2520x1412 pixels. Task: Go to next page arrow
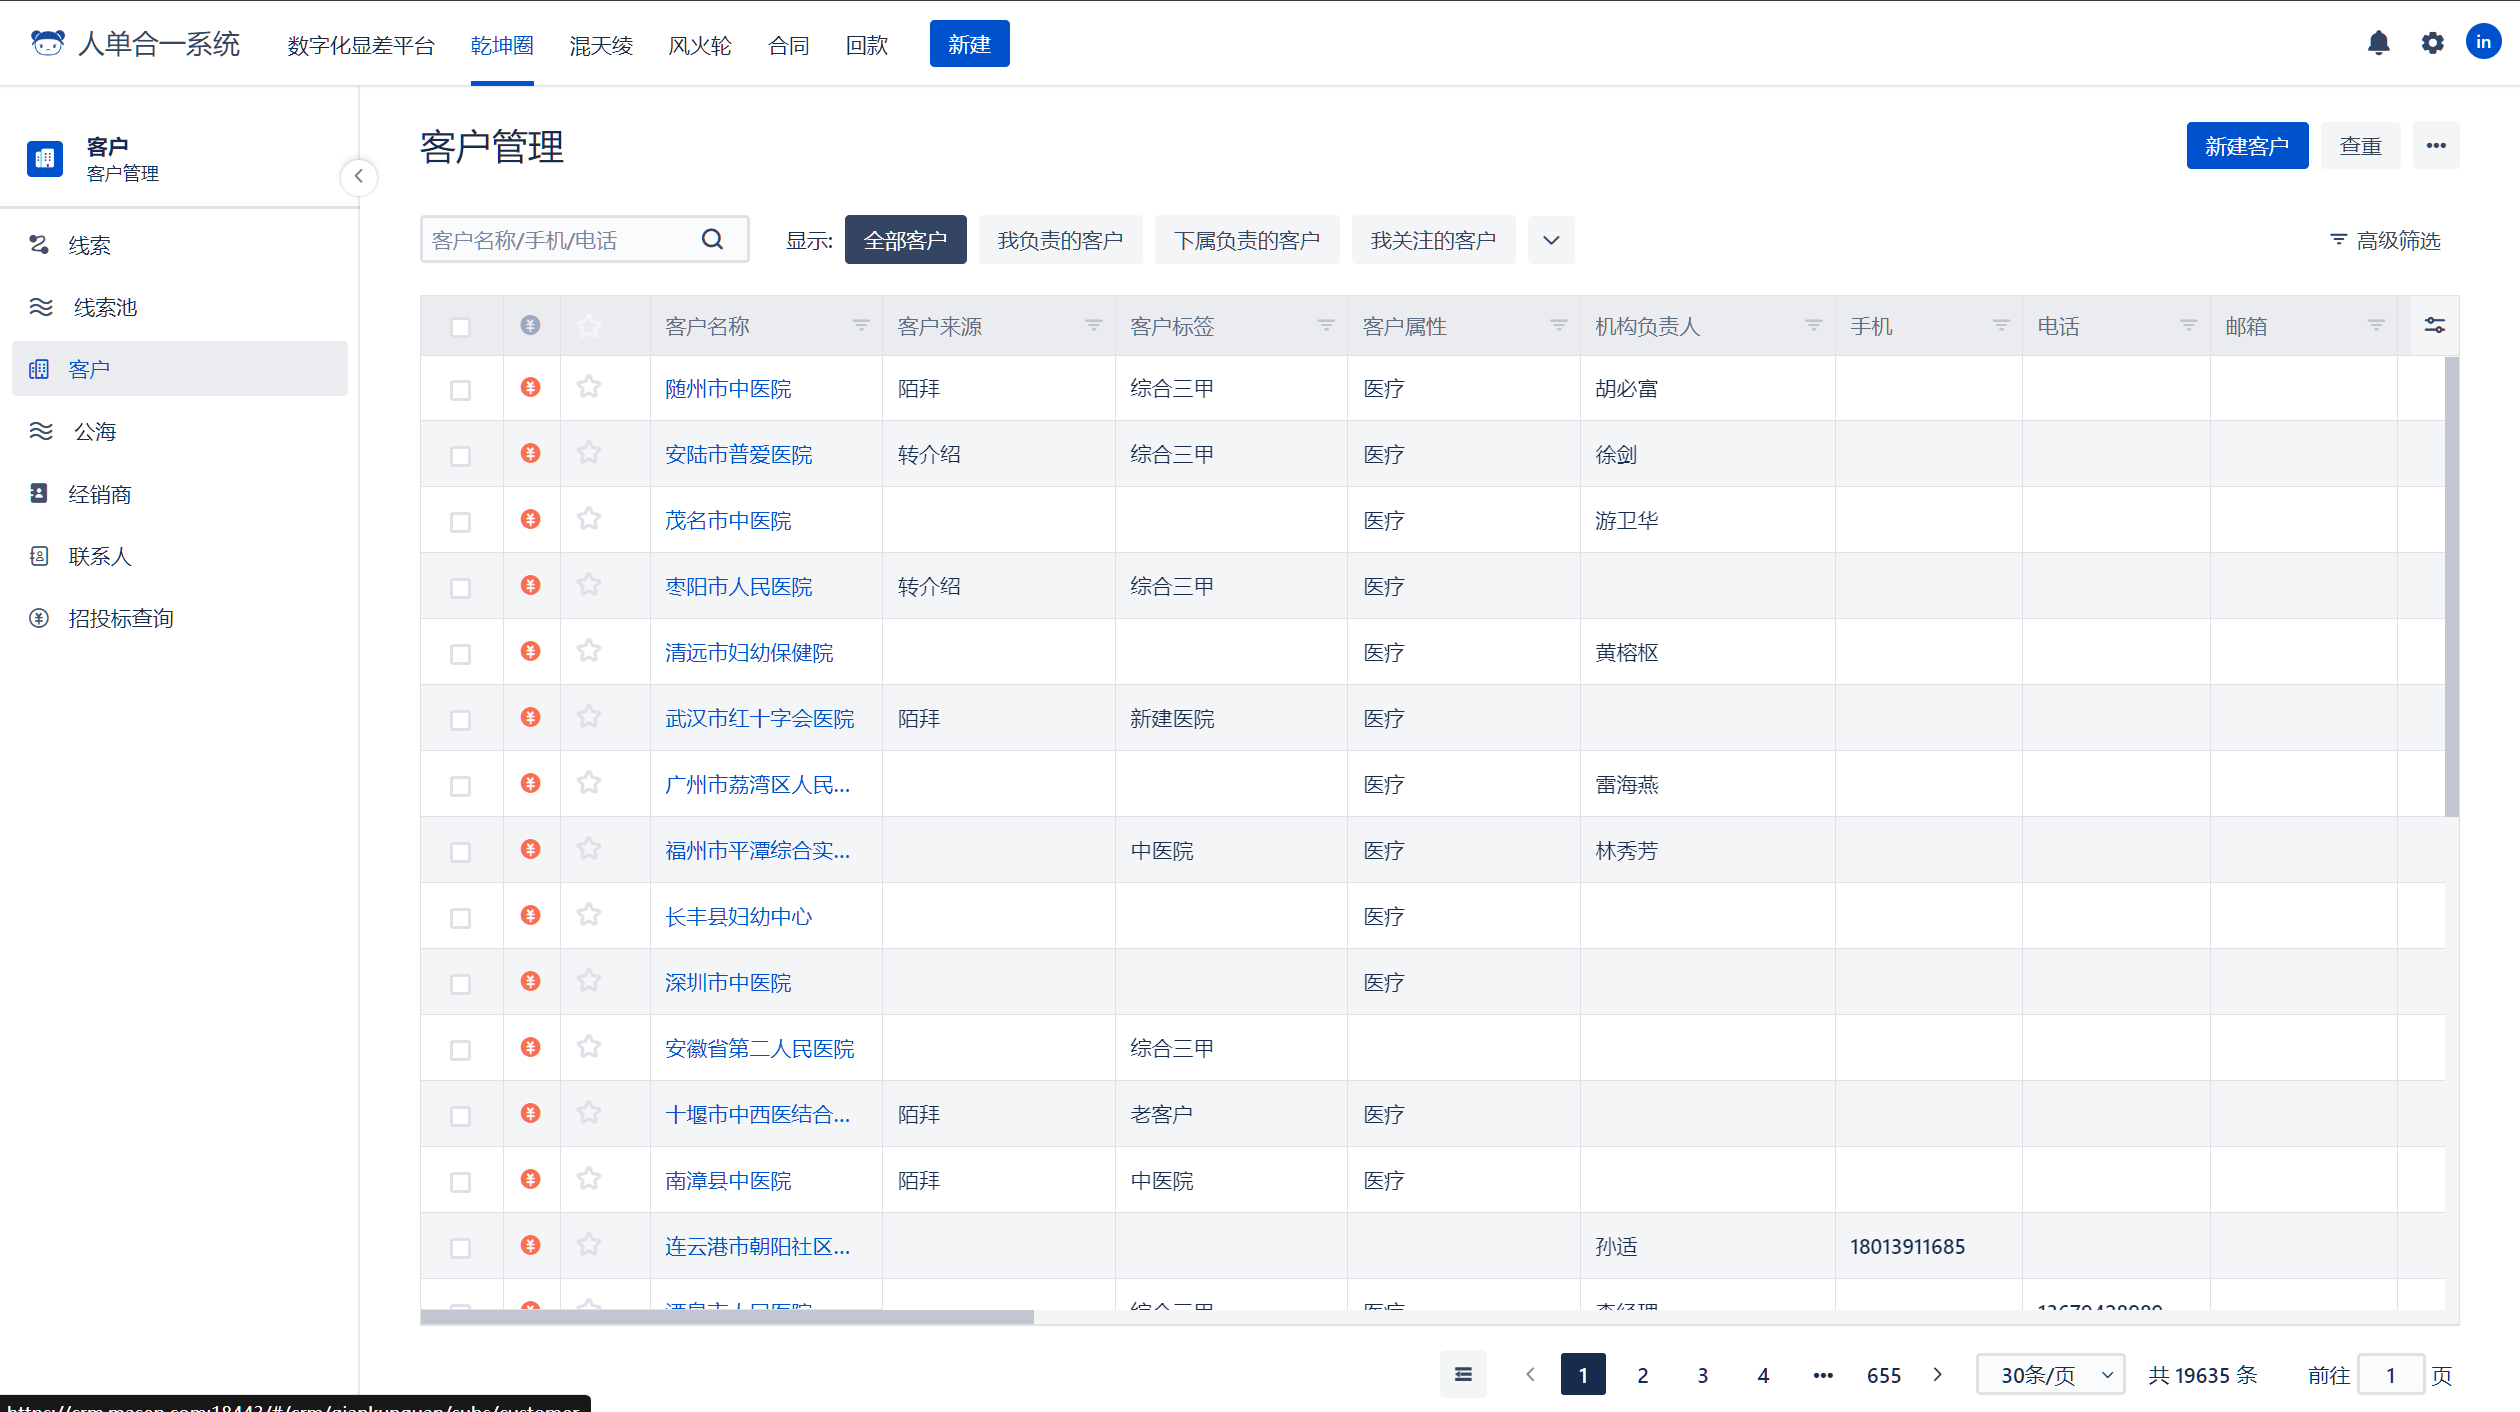tap(1938, 1374)
